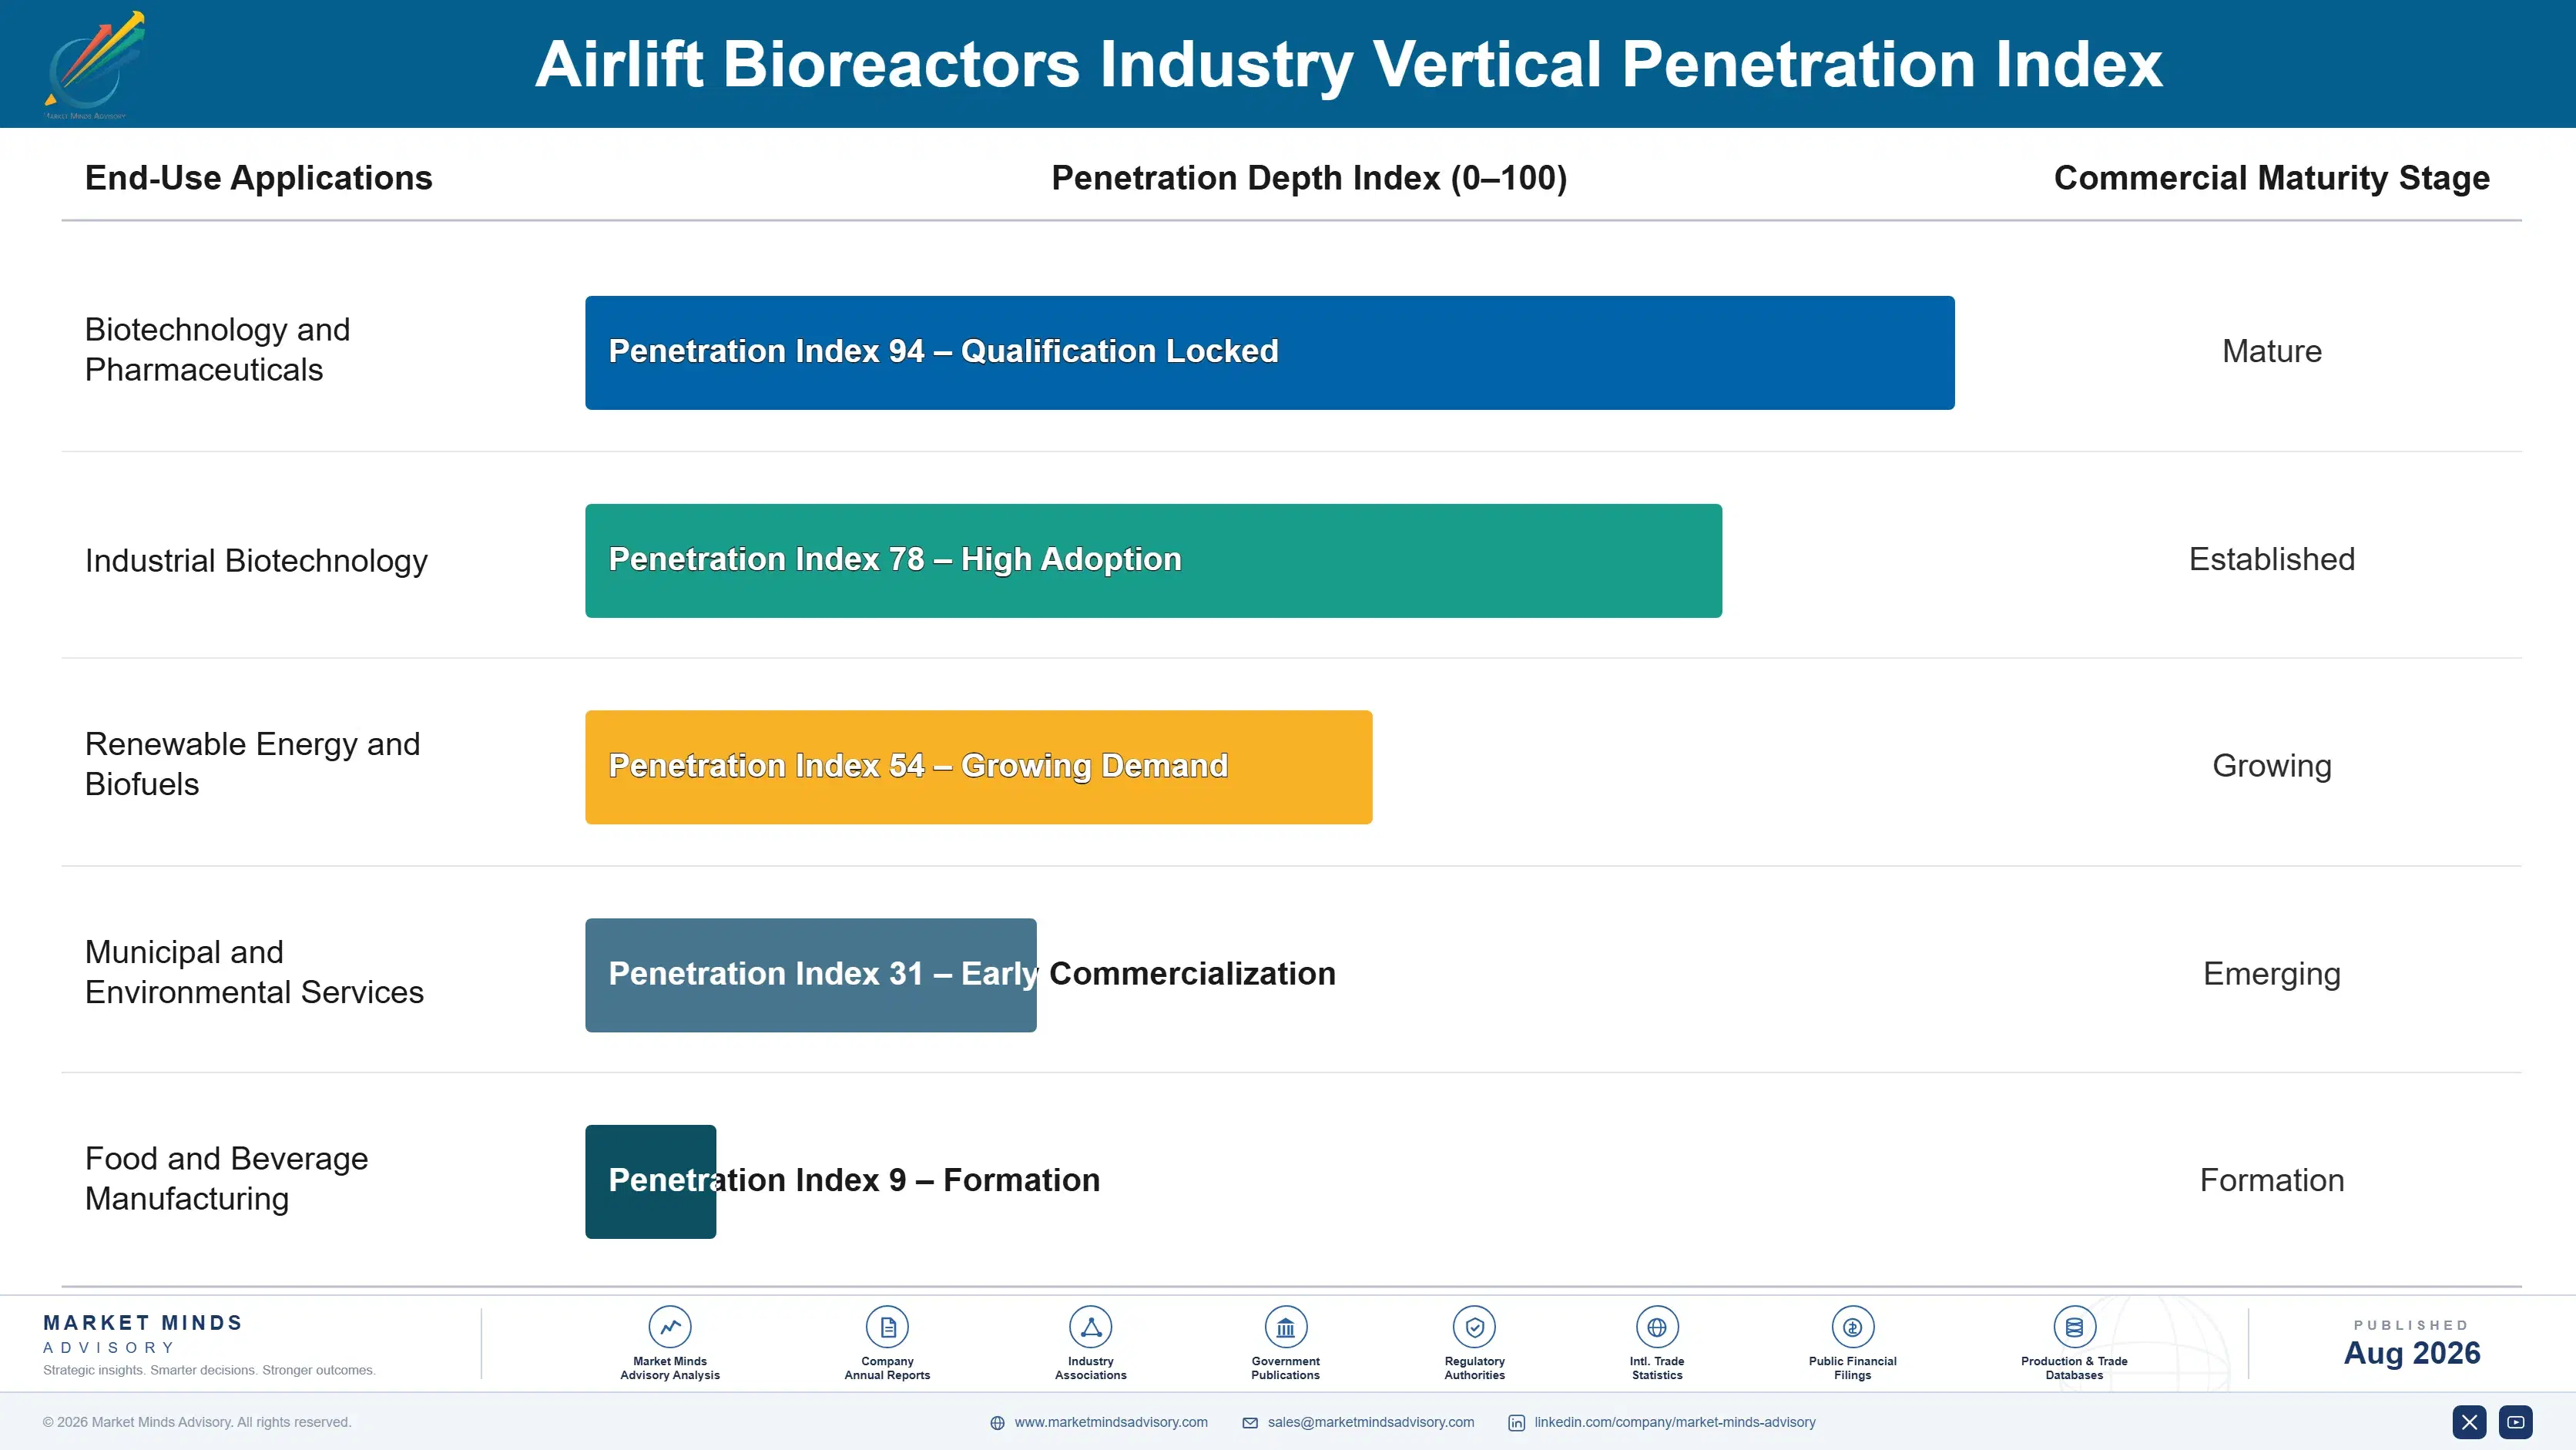Click the Regulatory Authorities shield icon

pos(1474,1327)
